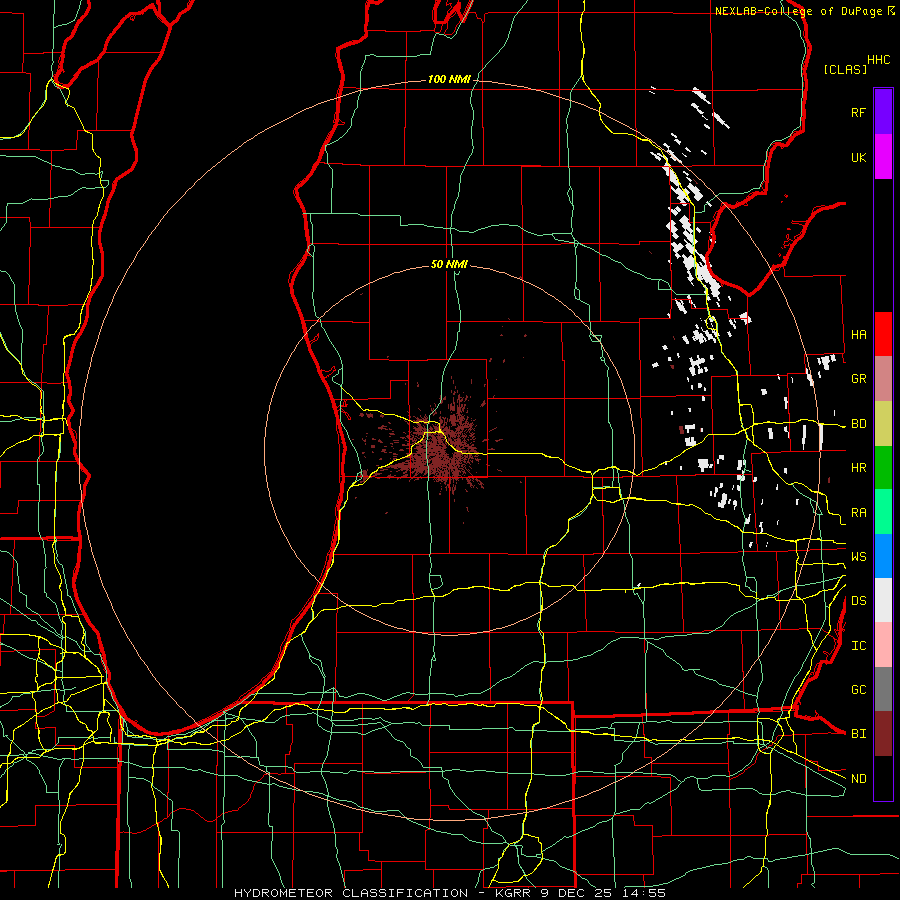Click the DS legend label
900x900 pixels.
pyautogui.click(x=858, y=600)
